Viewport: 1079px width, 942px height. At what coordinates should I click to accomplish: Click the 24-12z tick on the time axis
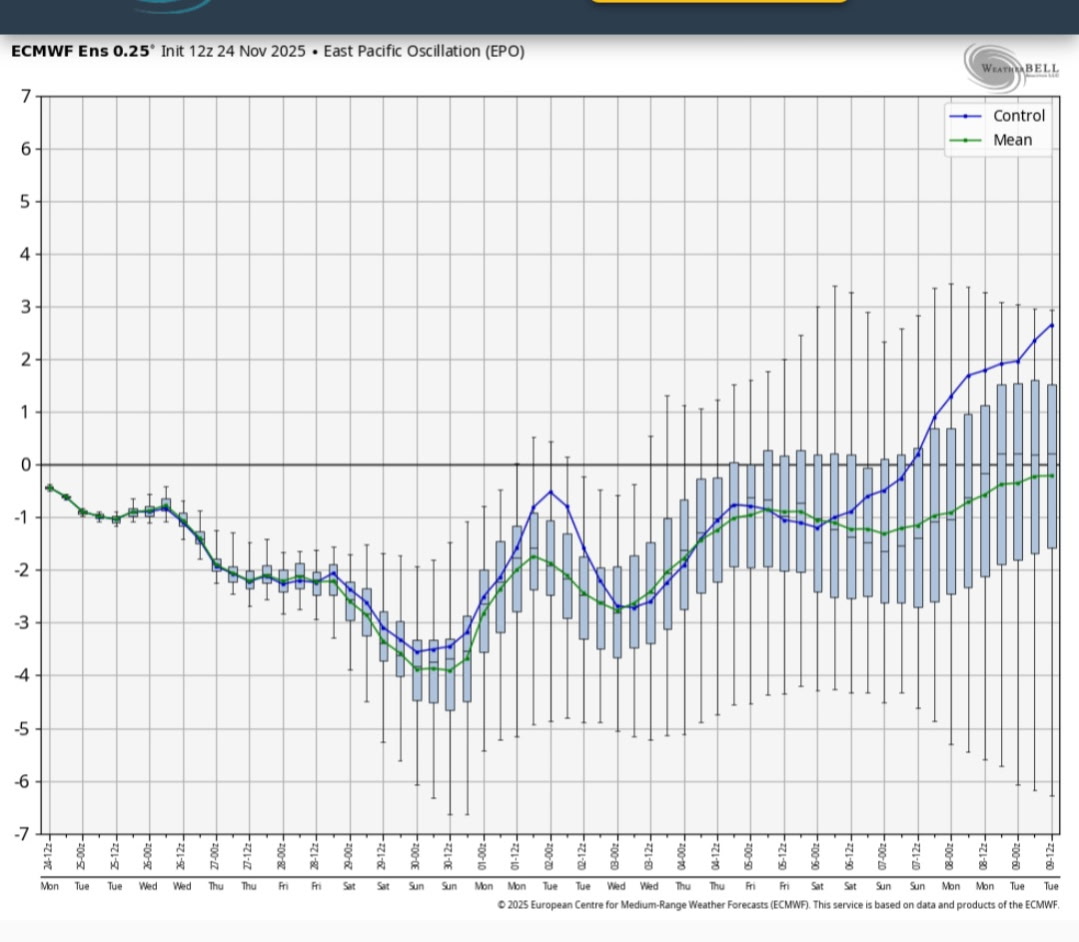click(x=49, y=856)
